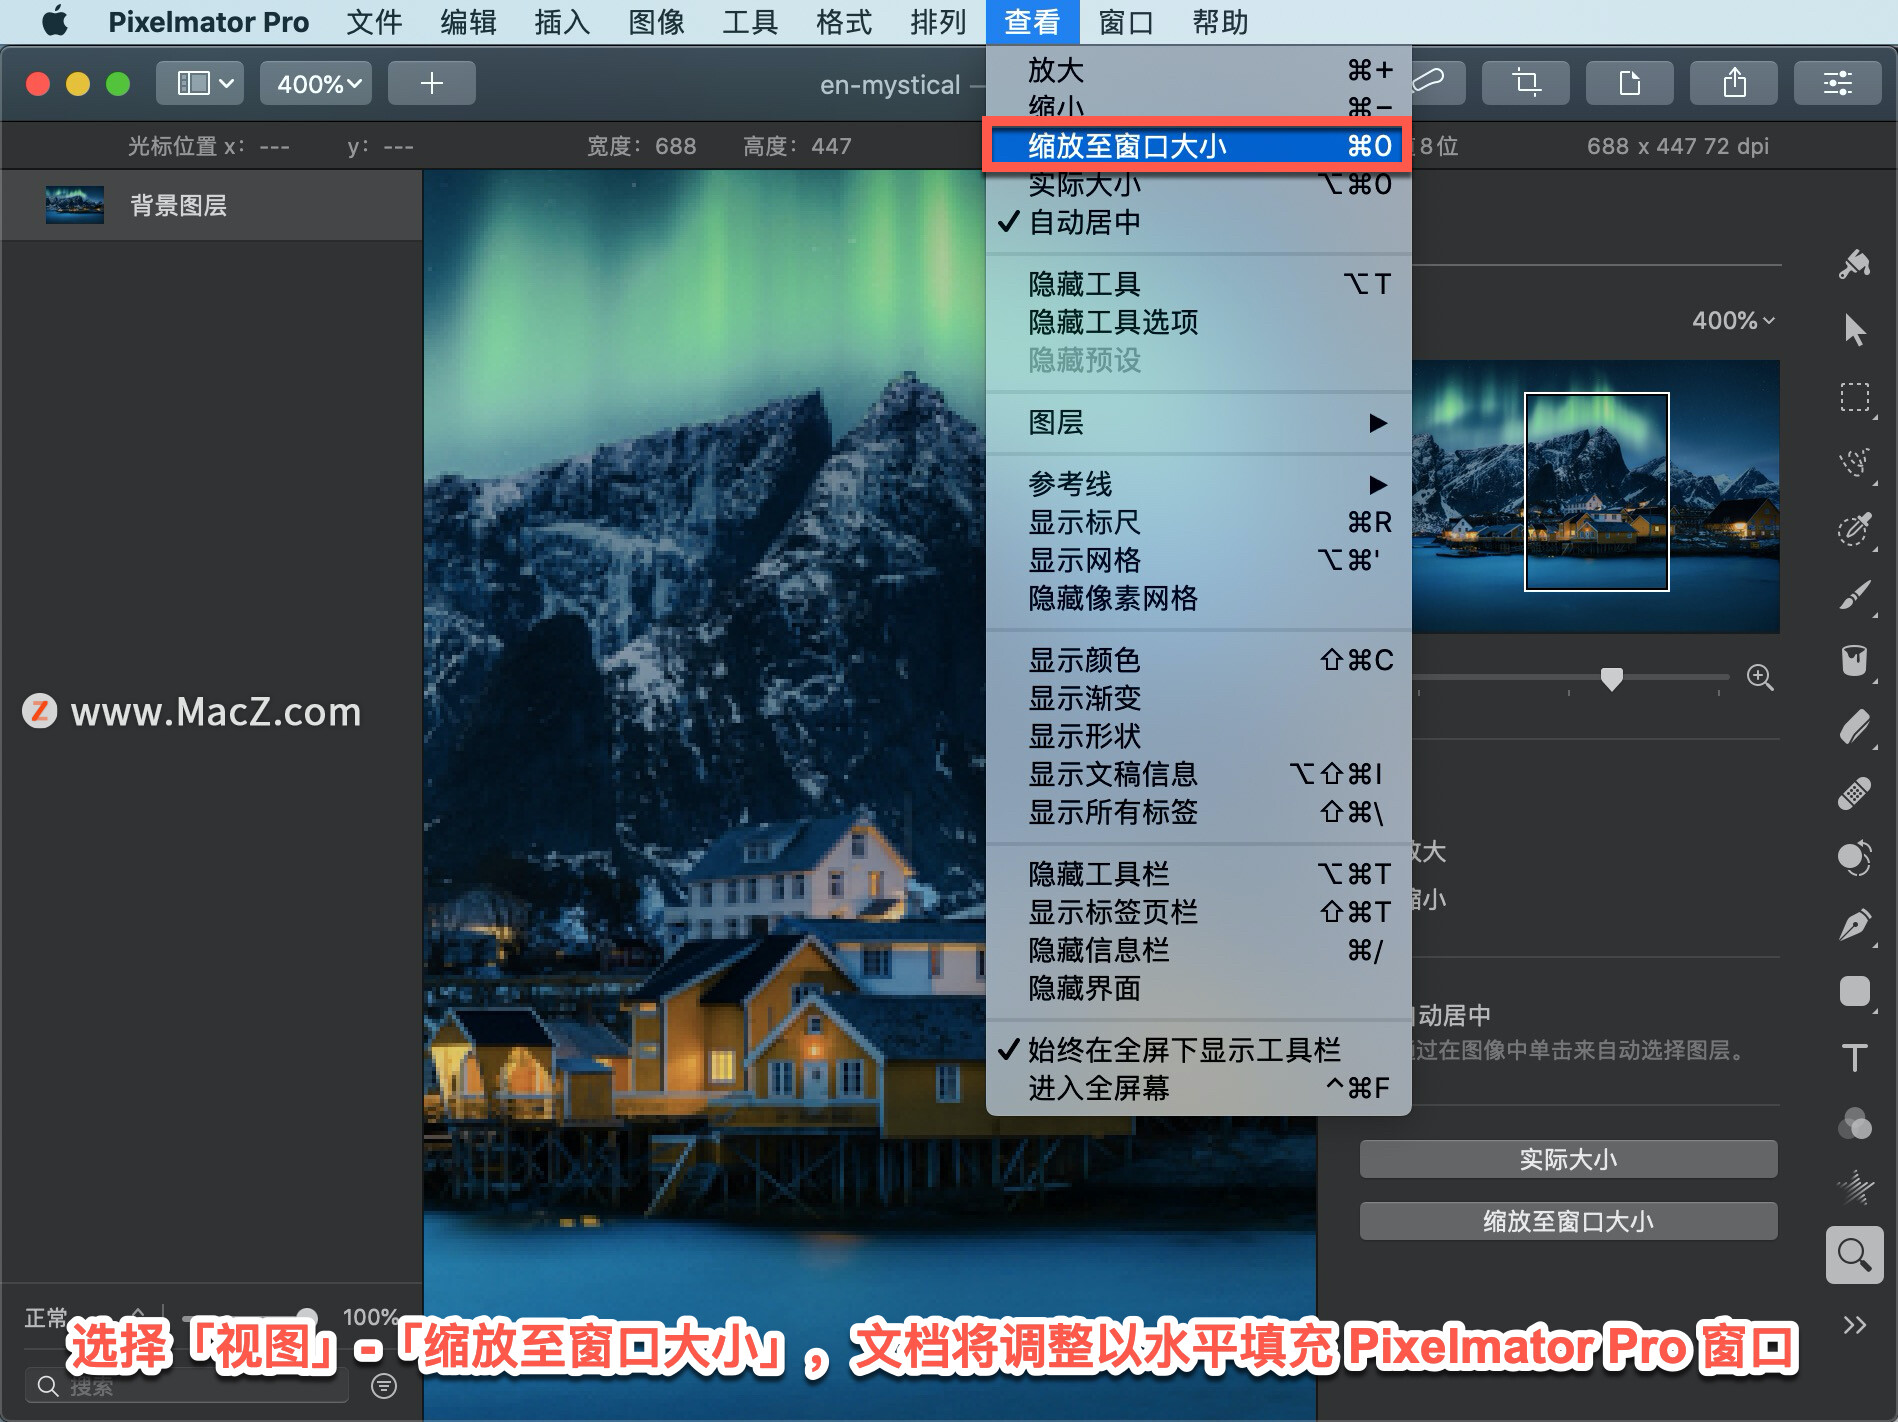Open the Apple menu

point(55,22)
